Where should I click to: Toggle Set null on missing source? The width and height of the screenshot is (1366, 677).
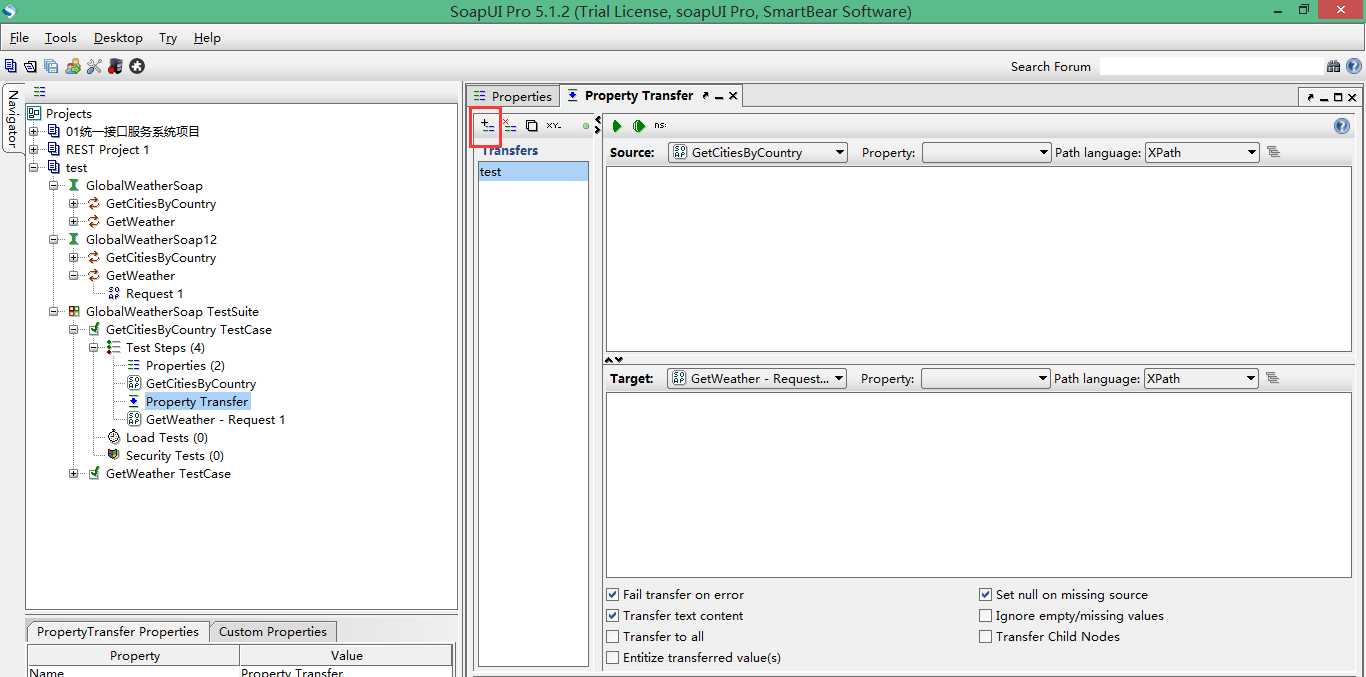pos(986,594)
